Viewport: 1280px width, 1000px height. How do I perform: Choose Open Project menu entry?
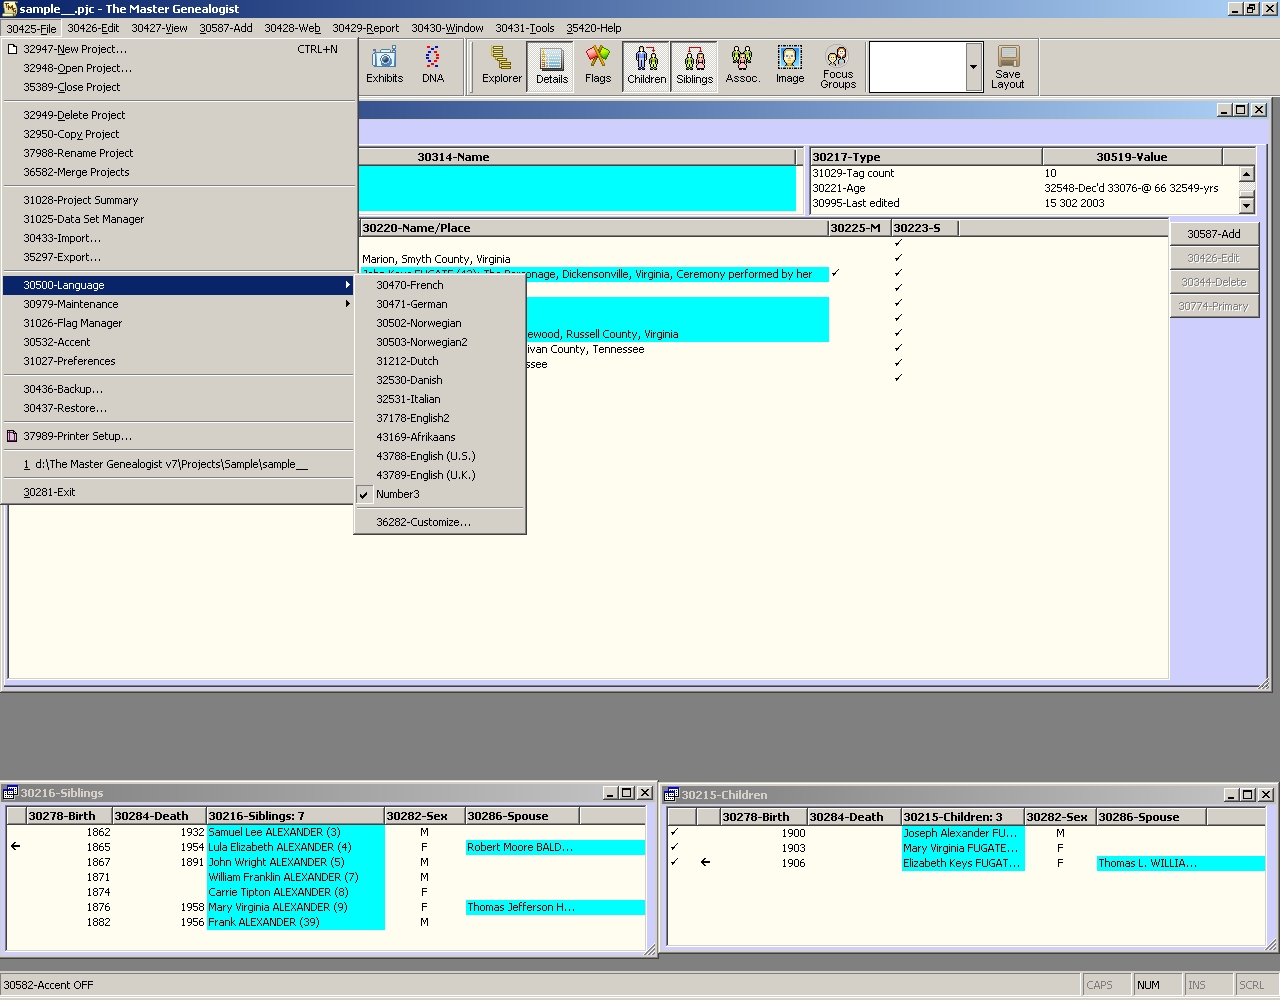179,68
